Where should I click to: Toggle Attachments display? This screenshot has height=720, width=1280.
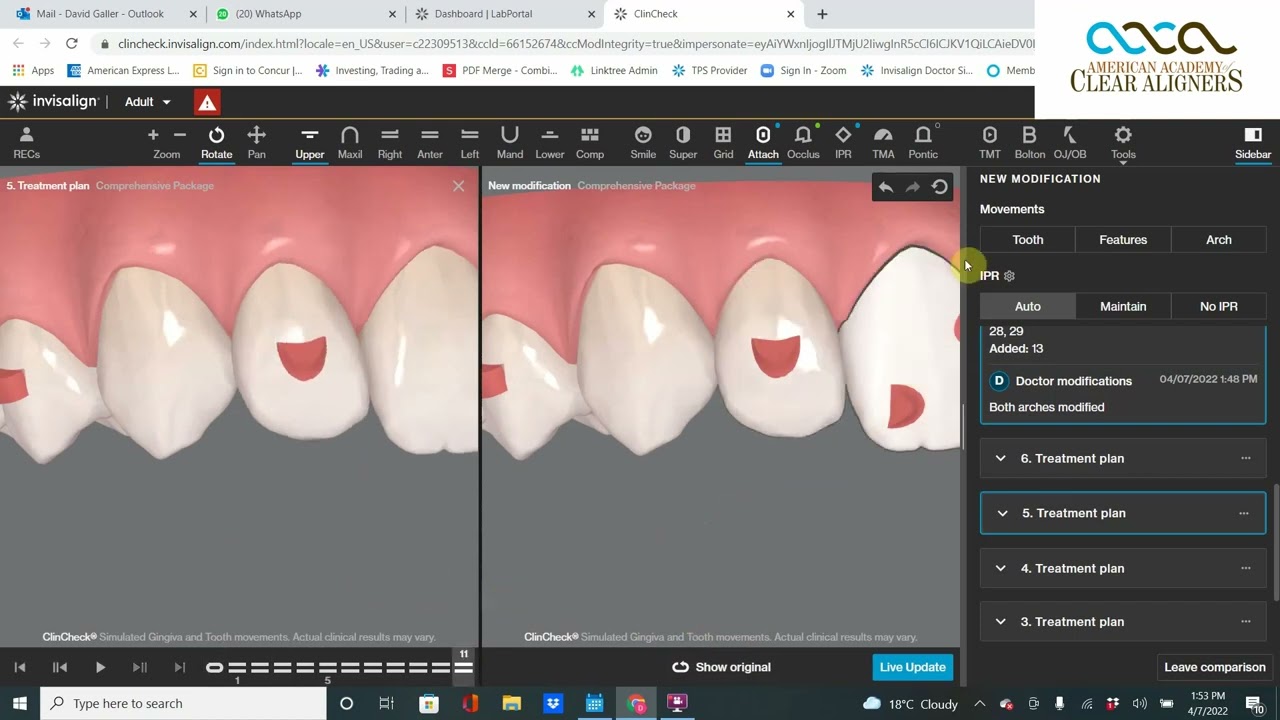tap(763, 142)
